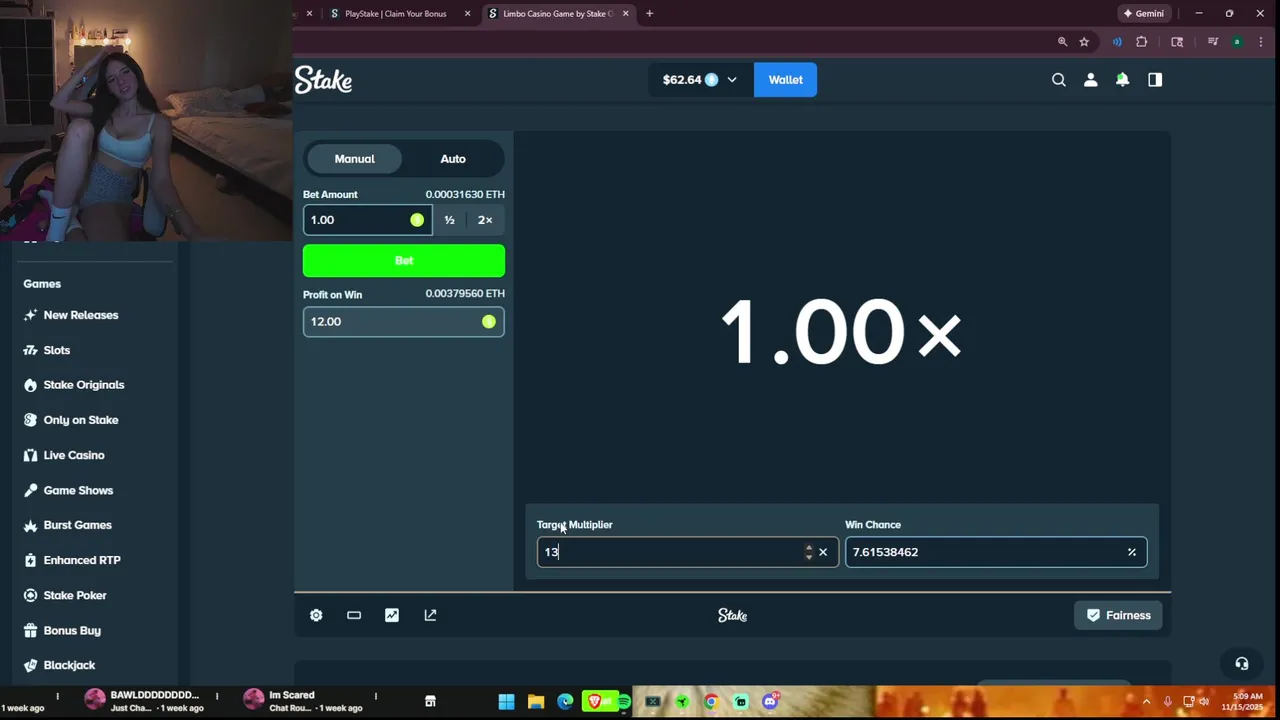Screen dimensions: 1280x720
Task: Bookmark the page with star icon
Action: coord(1084,42)
